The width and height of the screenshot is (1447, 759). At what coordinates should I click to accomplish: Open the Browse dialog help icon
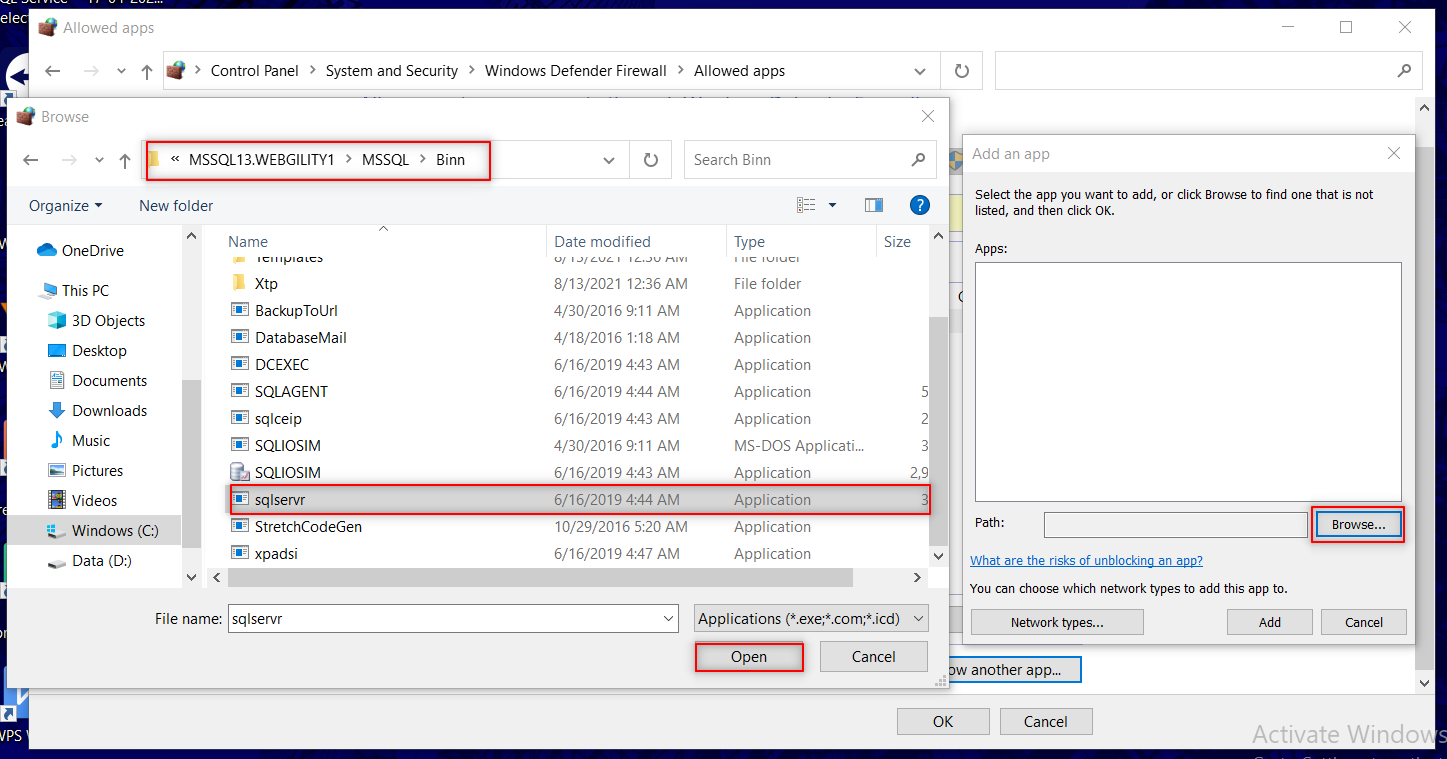click(920, 205)
